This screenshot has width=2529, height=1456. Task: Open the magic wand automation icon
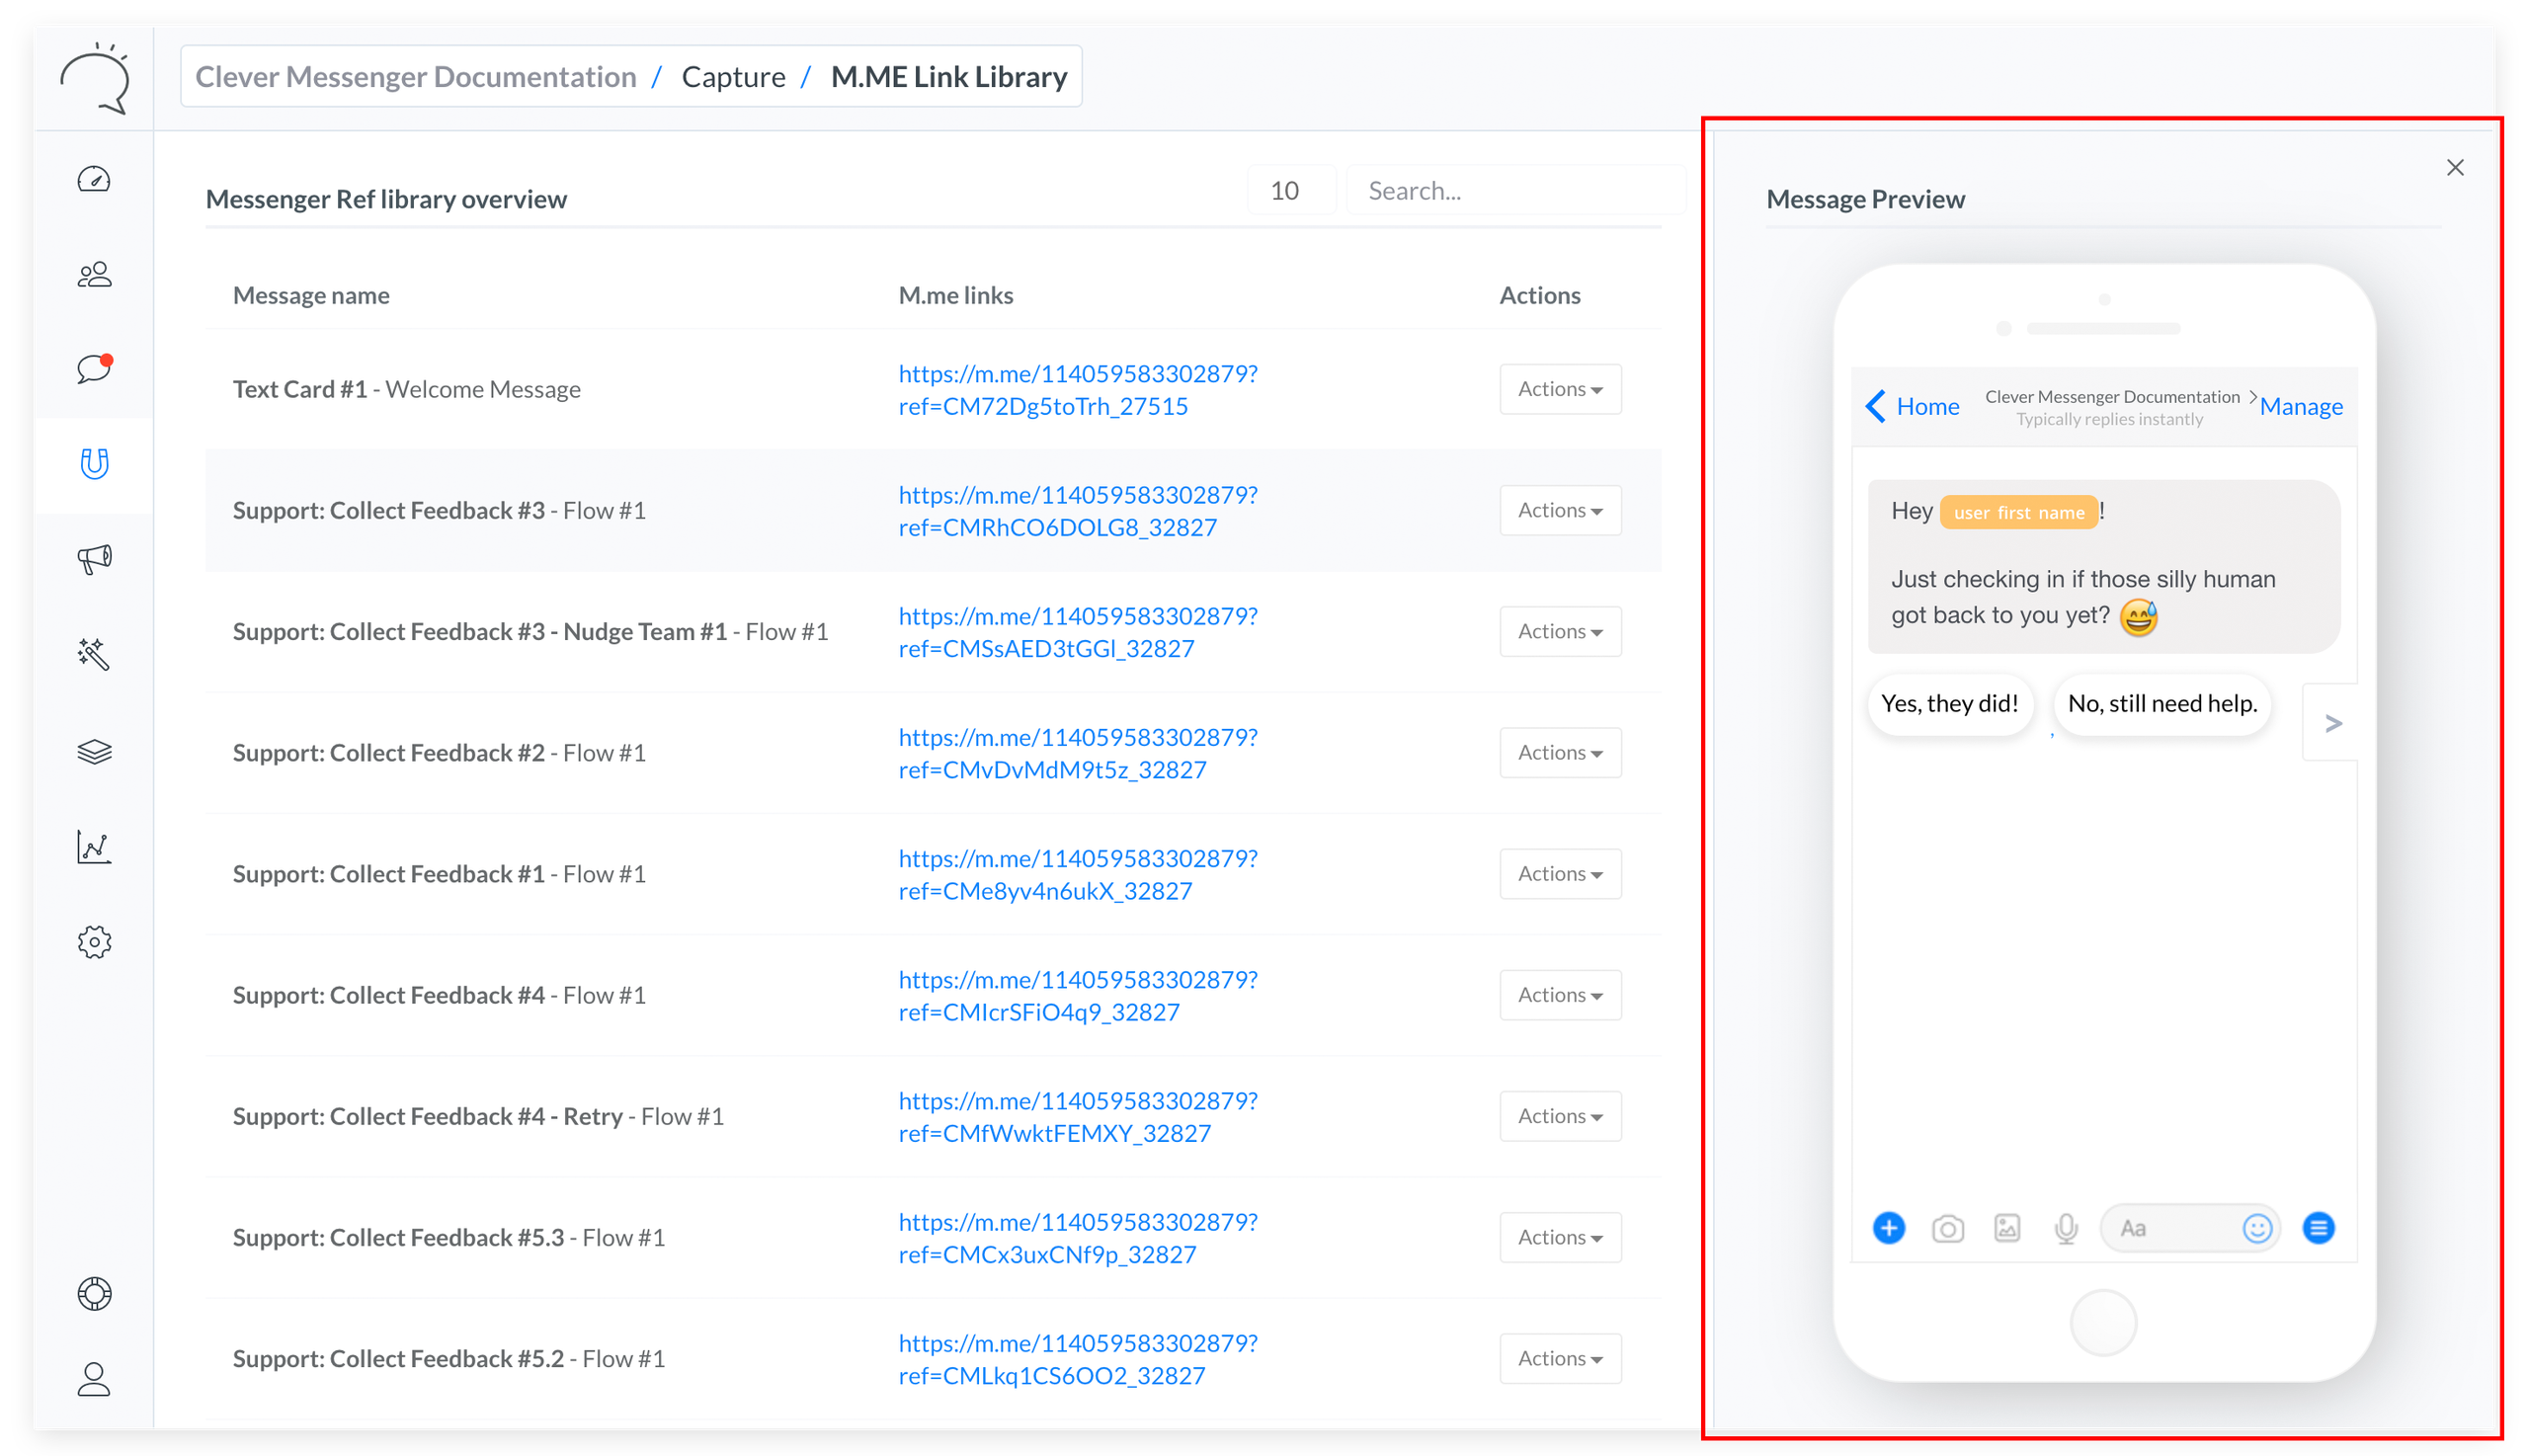(x=94, y=654)
